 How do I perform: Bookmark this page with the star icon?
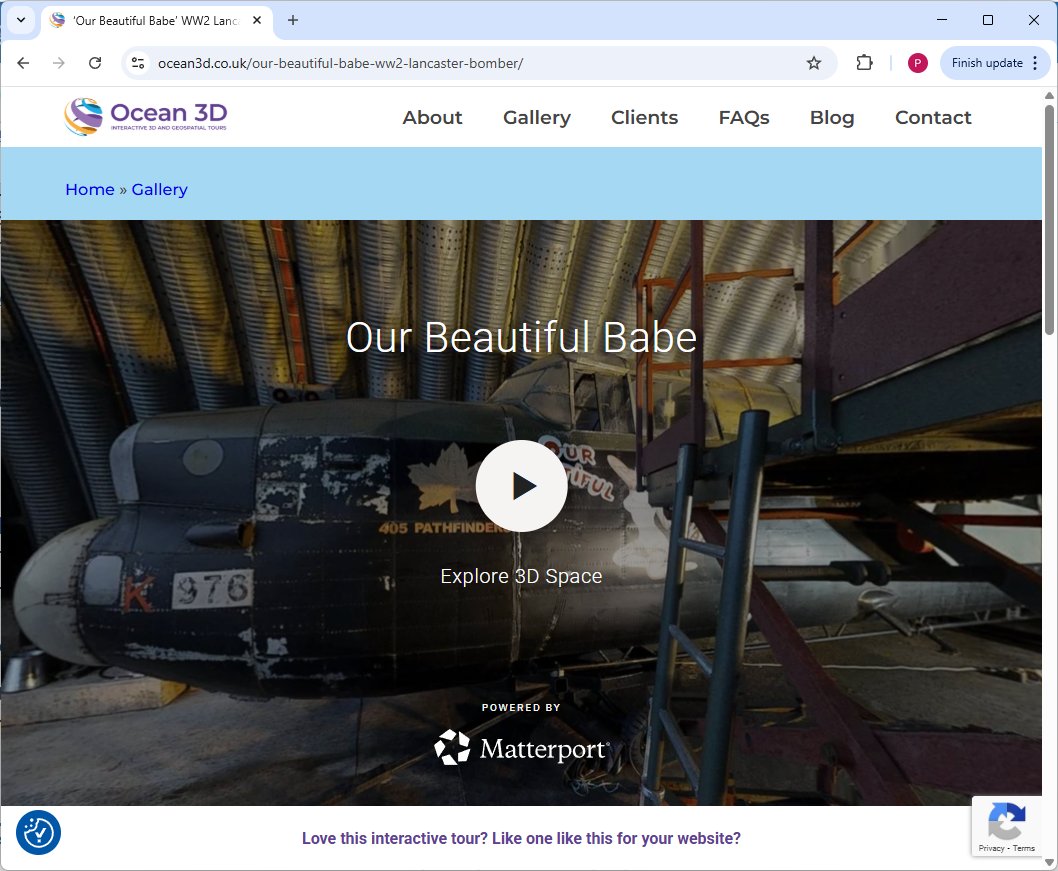click(x=814, y=63)
